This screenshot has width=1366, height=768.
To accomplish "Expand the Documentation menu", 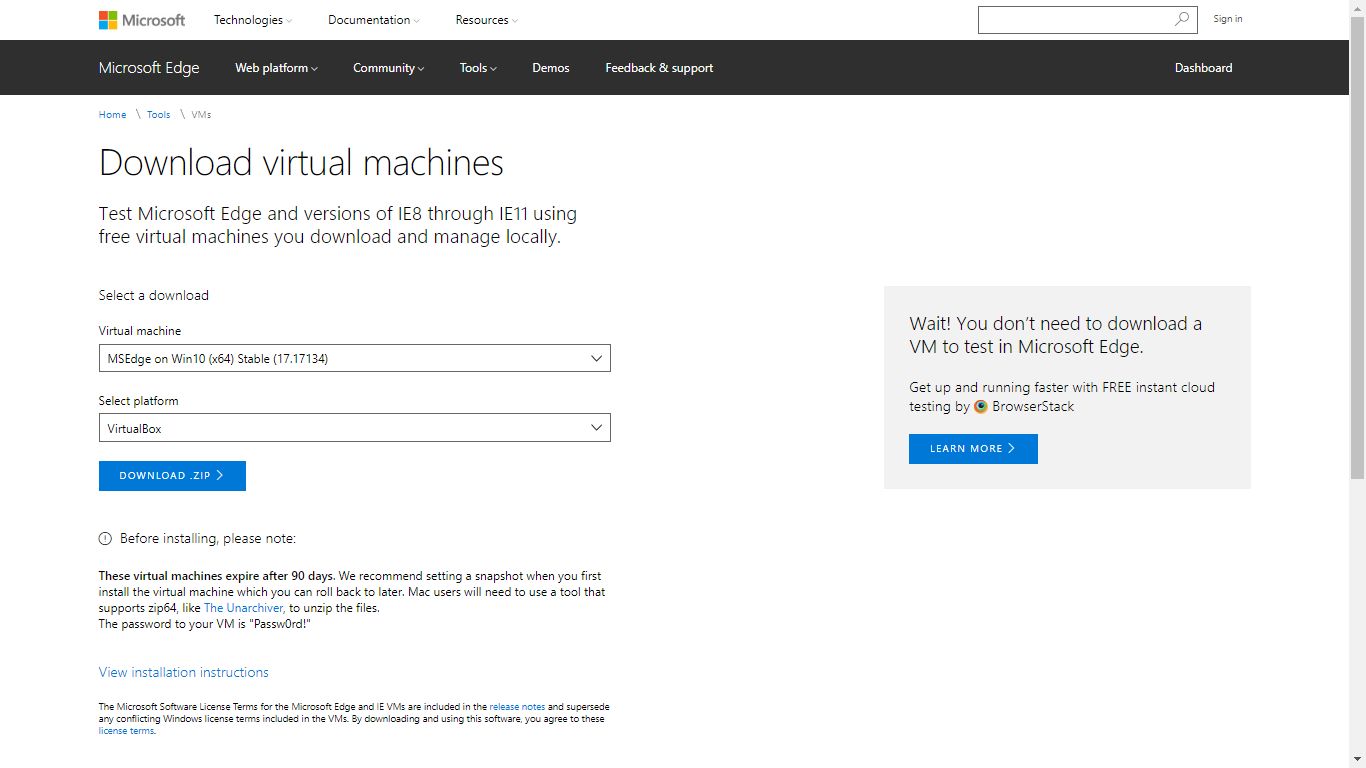I will pos(373,20).
